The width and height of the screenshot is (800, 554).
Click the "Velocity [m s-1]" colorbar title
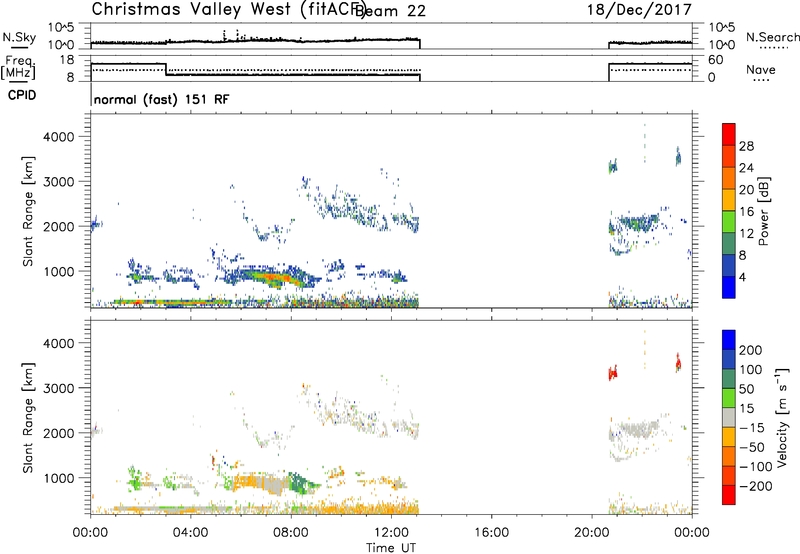[x=781, y=418]
